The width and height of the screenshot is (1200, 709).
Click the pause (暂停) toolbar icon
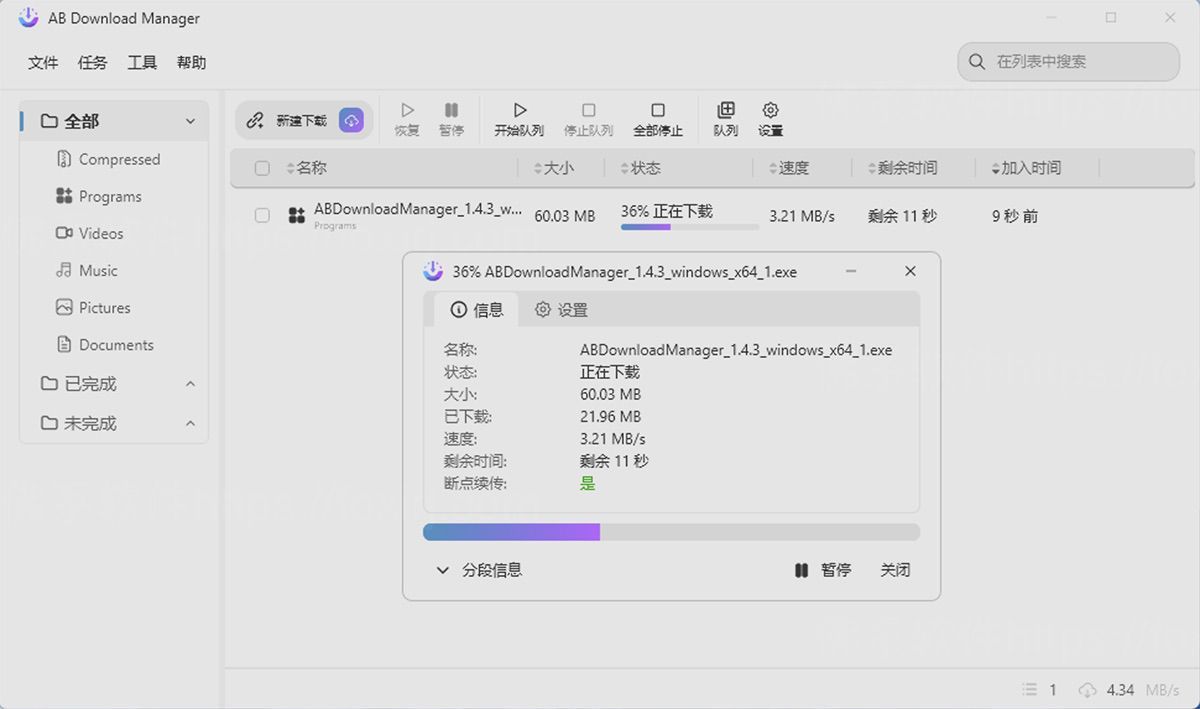pos(451,117)
